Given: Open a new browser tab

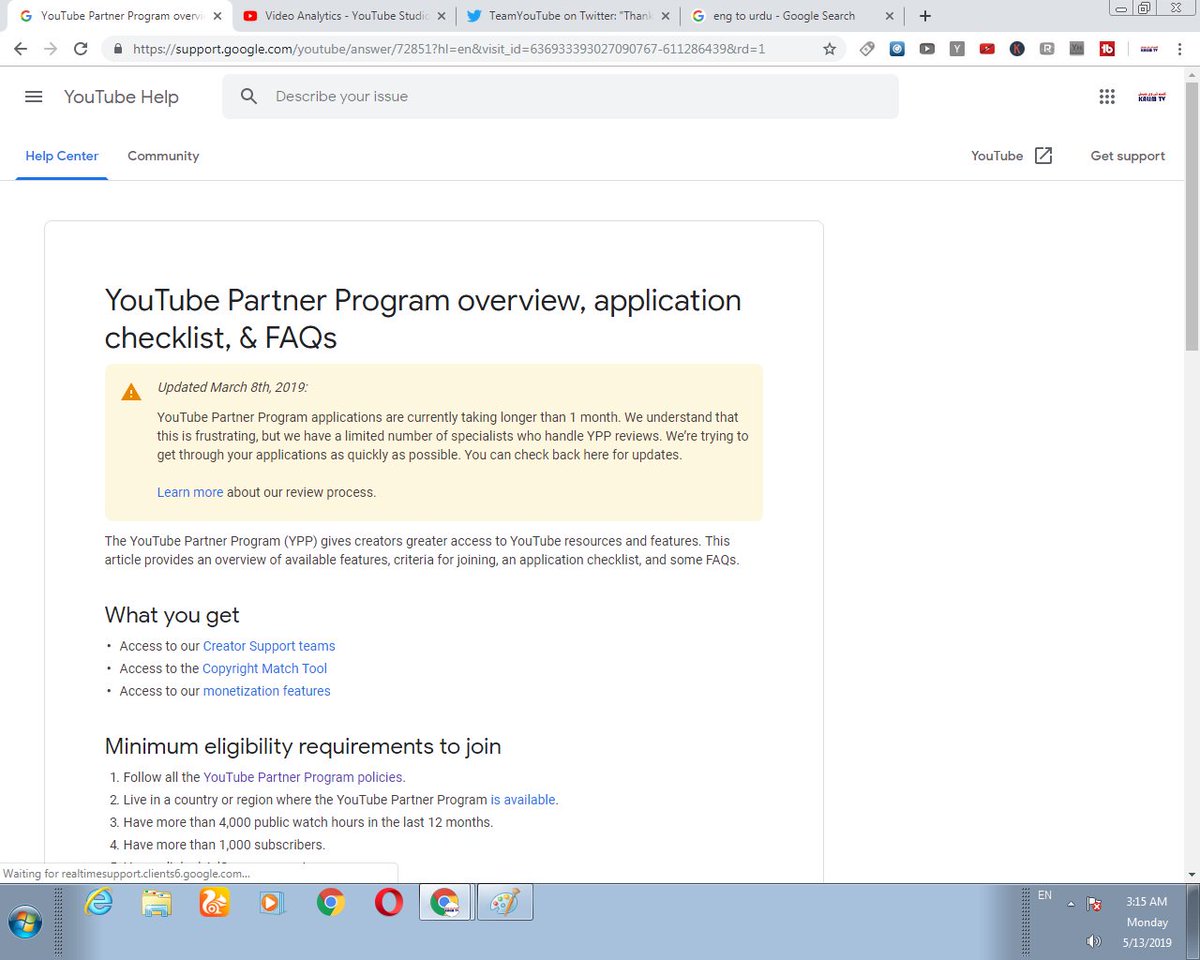Looking at the screenshot, I should (x=925, y=16).
